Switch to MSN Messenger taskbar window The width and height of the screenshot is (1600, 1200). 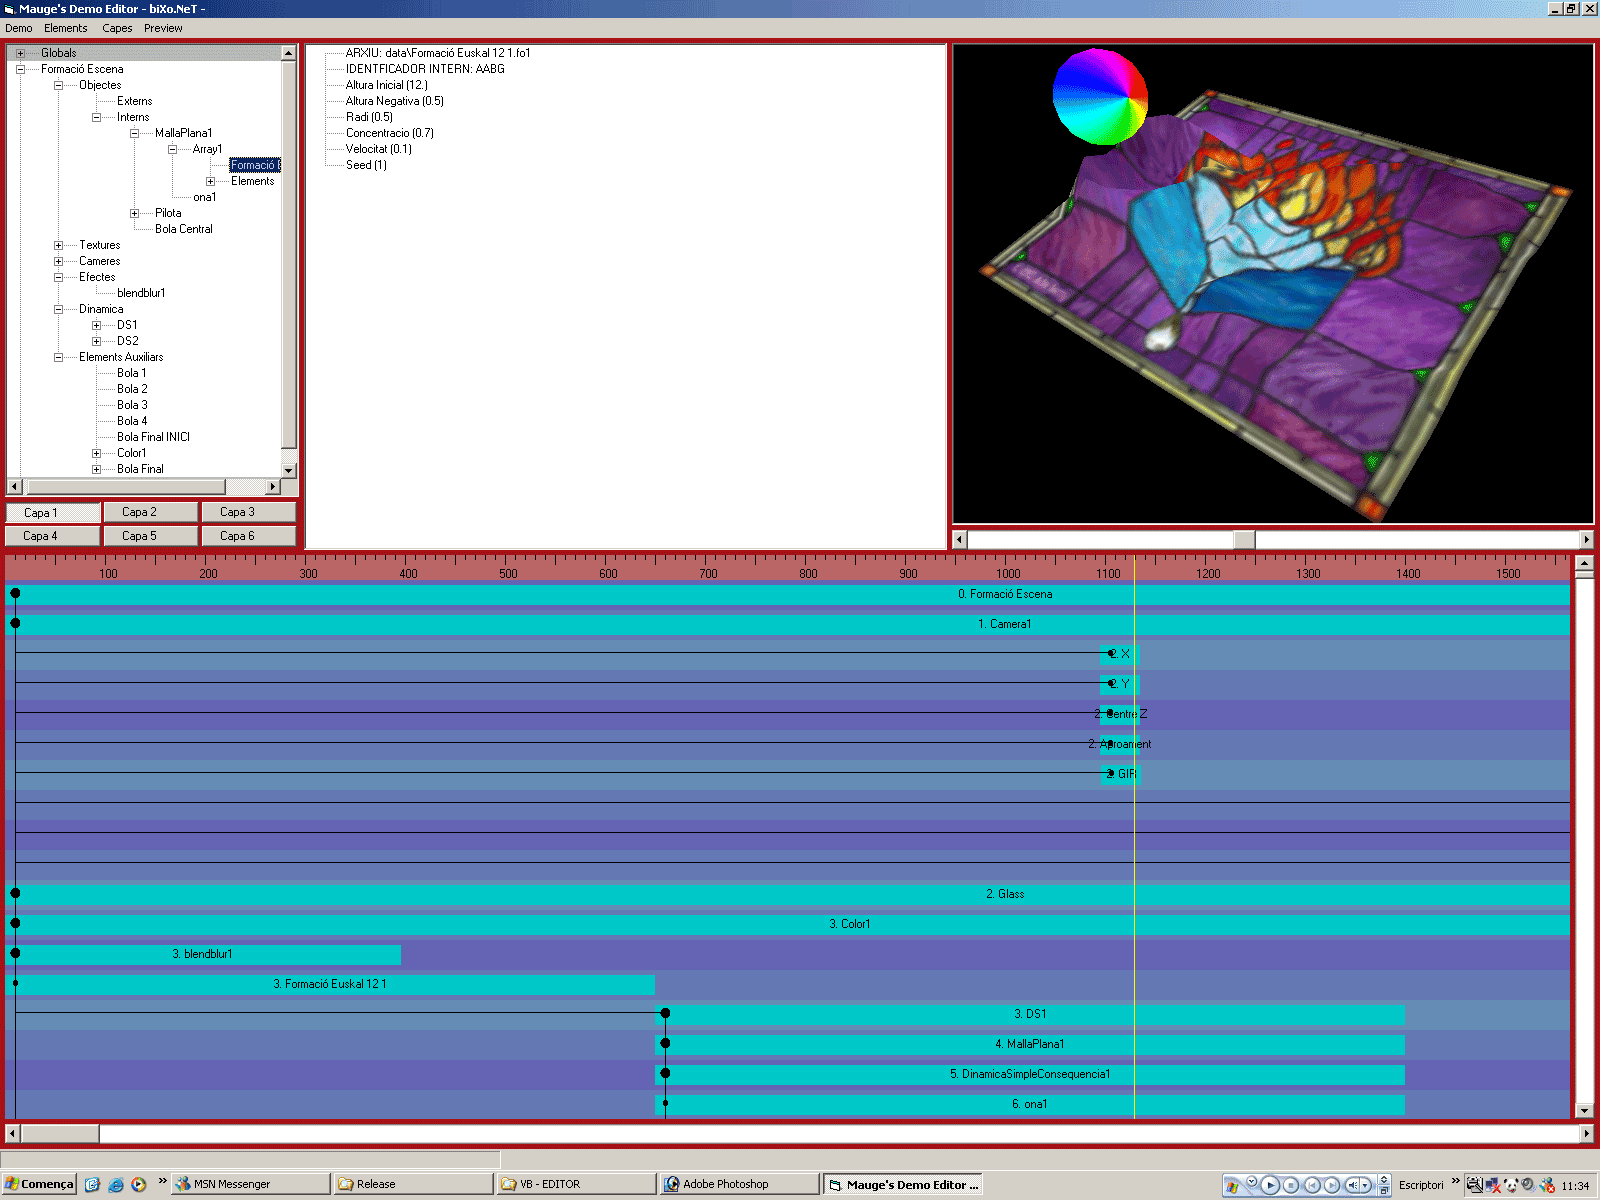(251, 1184)
